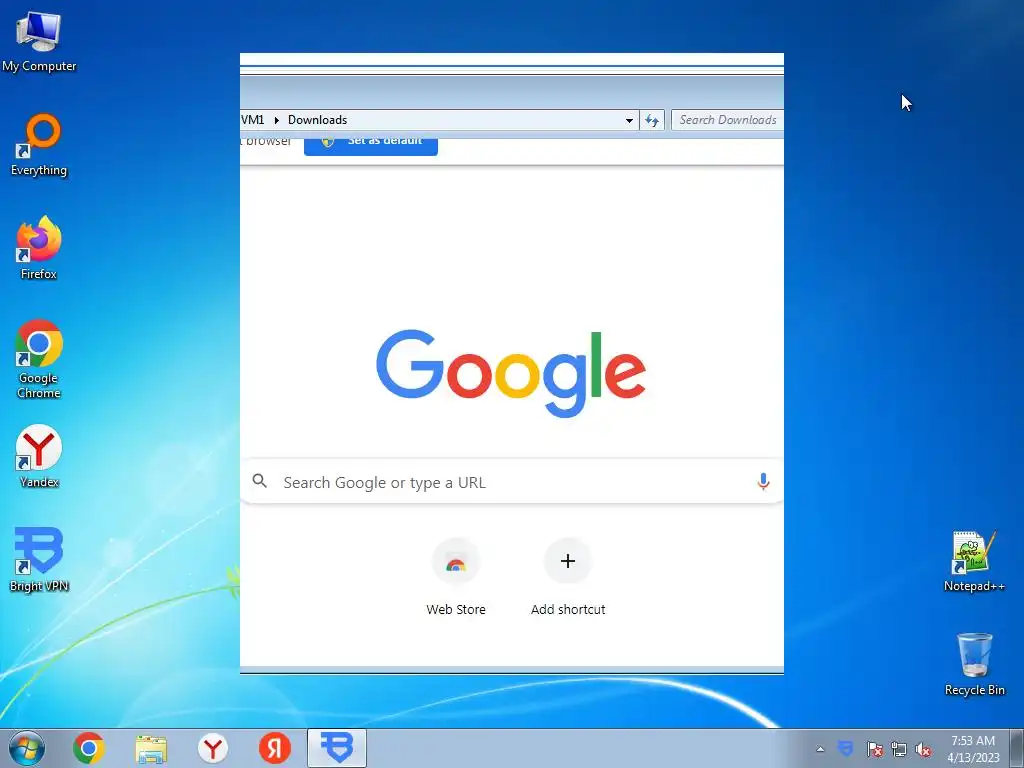Open the Recycle Bin

click(x=974, y=664)
